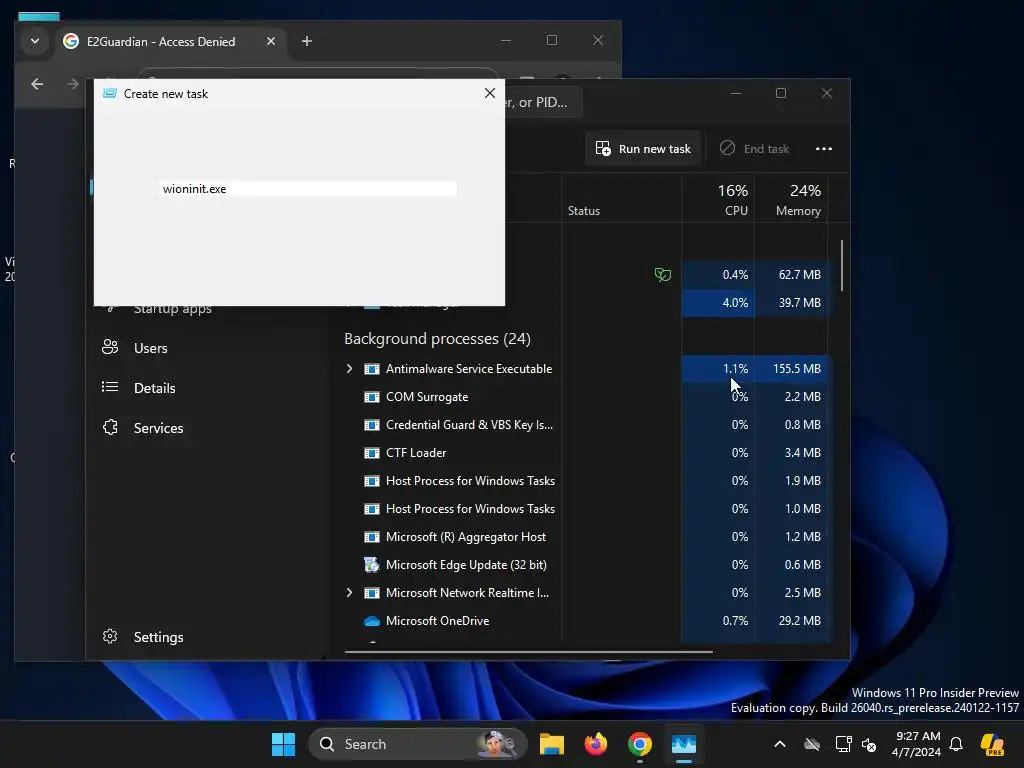Select Microsoft OneDrive process
The height and width of the screenshot is (768, 1024).
[x=438, y=621]
